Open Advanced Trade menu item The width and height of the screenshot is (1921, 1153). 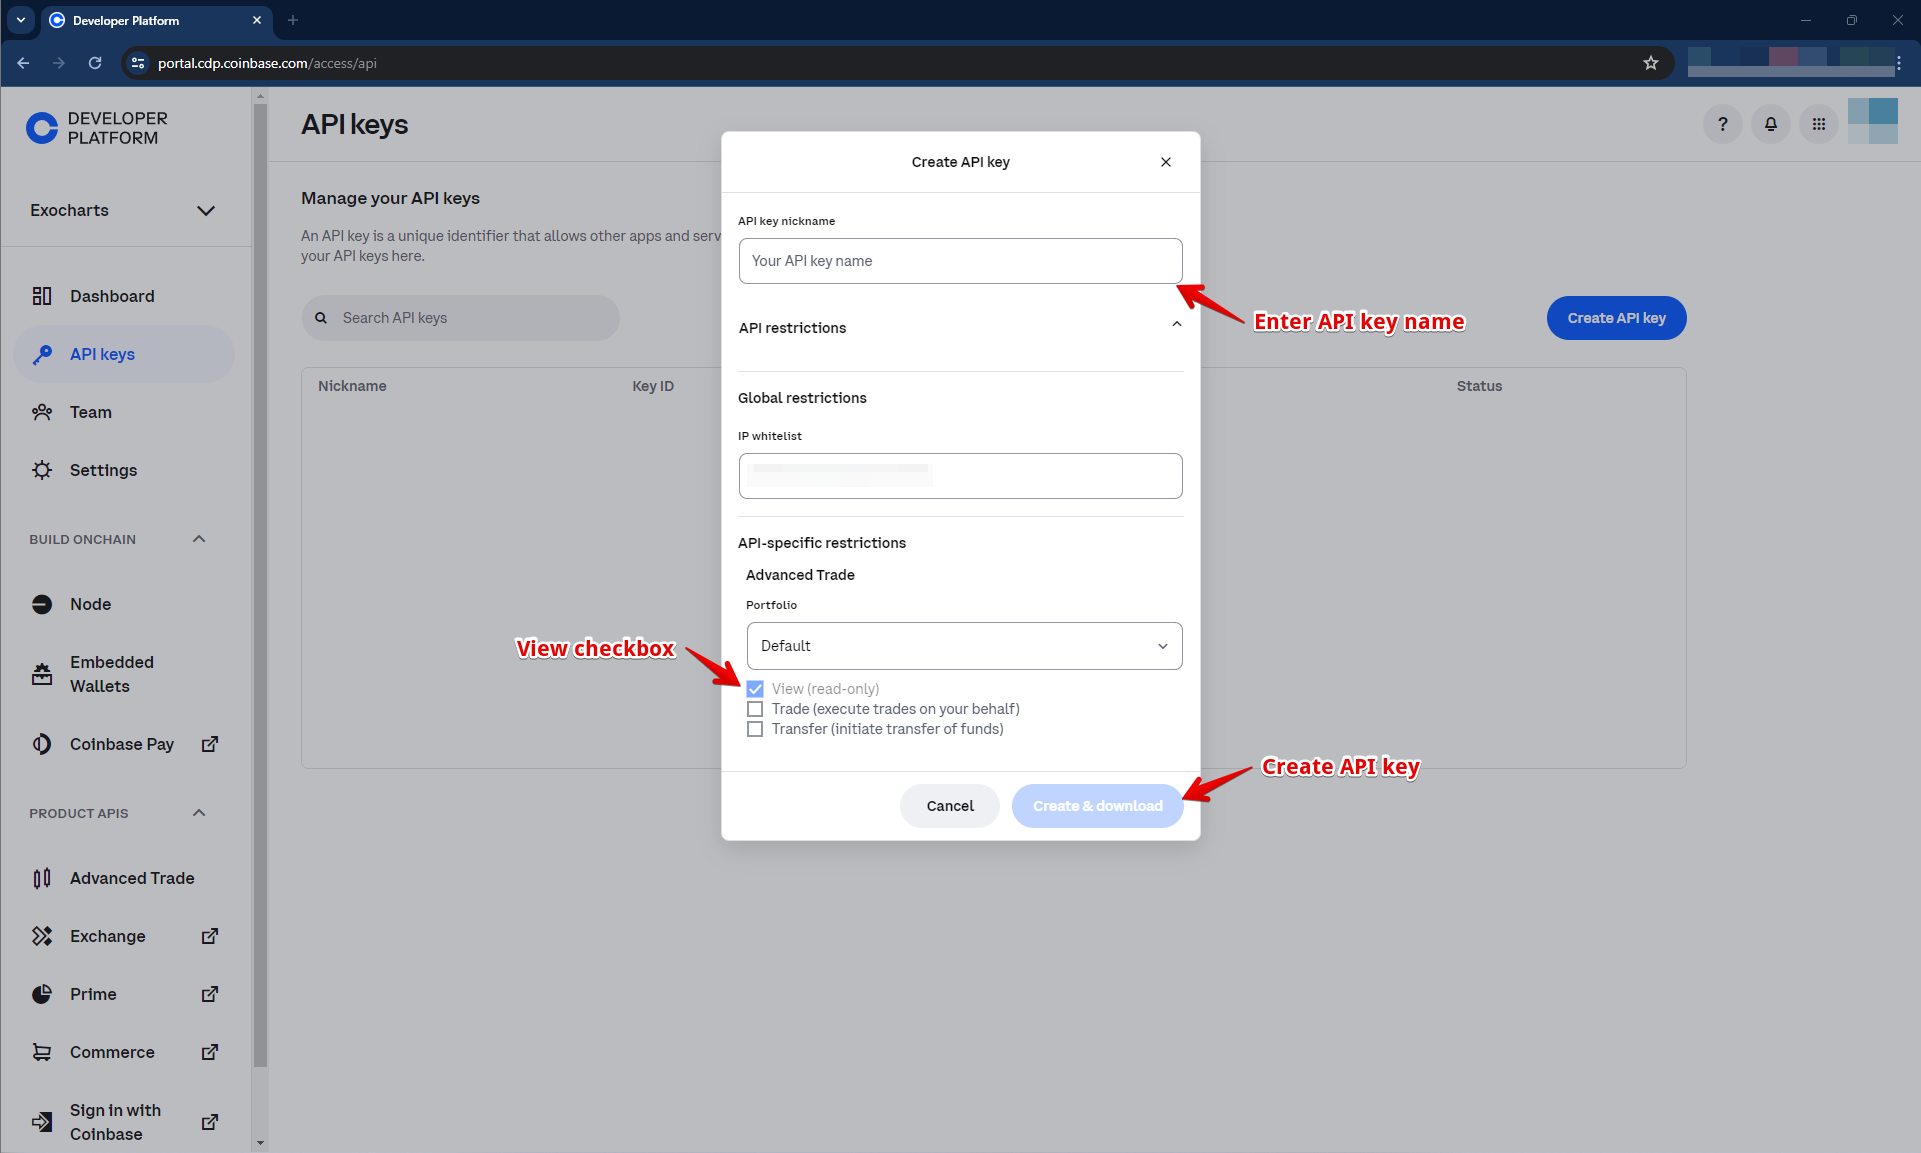(x=124, y=878)
